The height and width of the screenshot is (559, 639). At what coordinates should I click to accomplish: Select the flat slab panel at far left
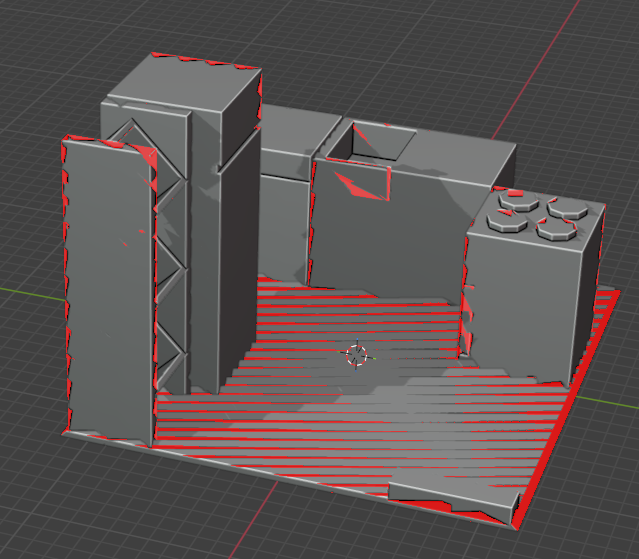tap(108, 290)
